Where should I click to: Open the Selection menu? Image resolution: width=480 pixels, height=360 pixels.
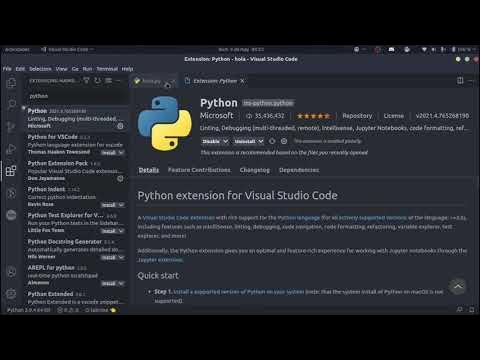coord(40,69)
